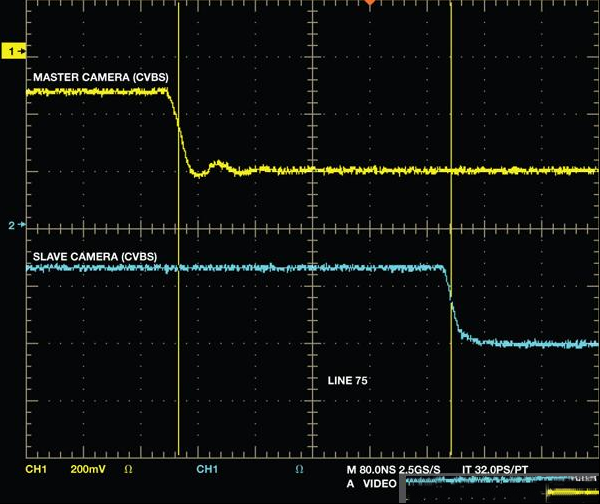600x504 pixels.
Task: Click the 200mV vertical scale readout
Action: 88,469
